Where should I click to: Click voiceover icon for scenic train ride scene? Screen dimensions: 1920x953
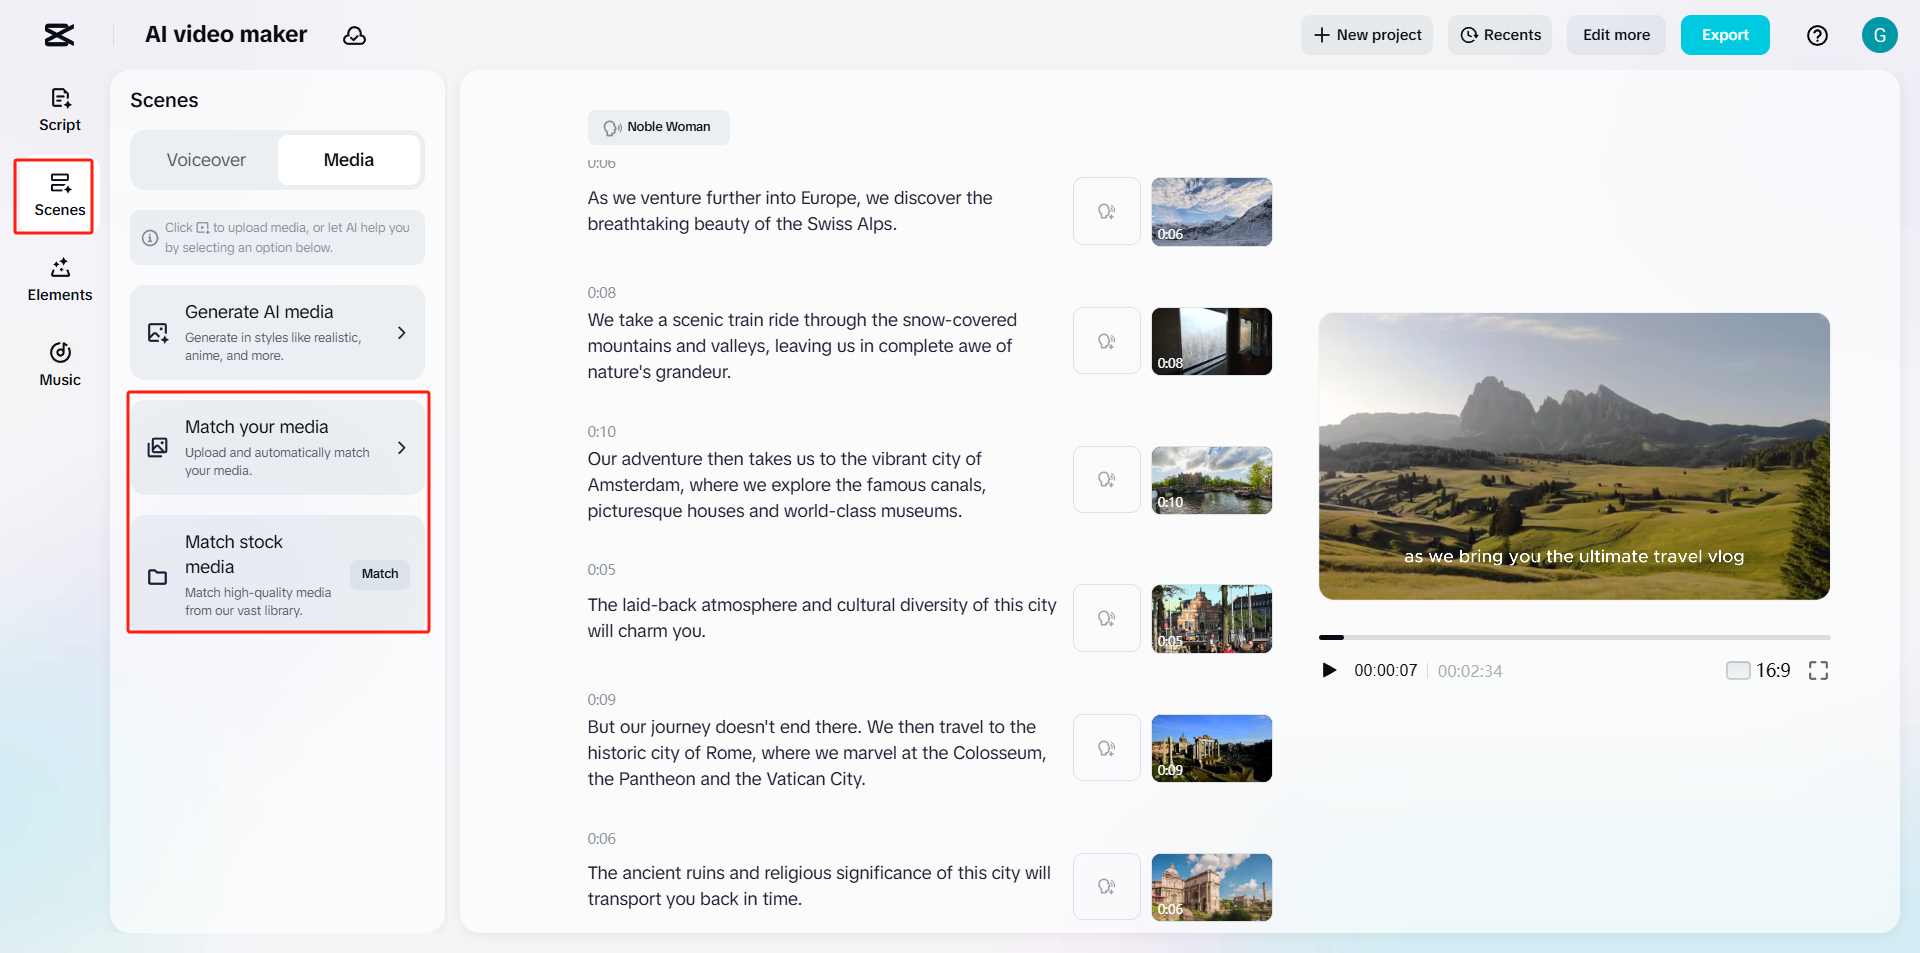click(1107, 341)
